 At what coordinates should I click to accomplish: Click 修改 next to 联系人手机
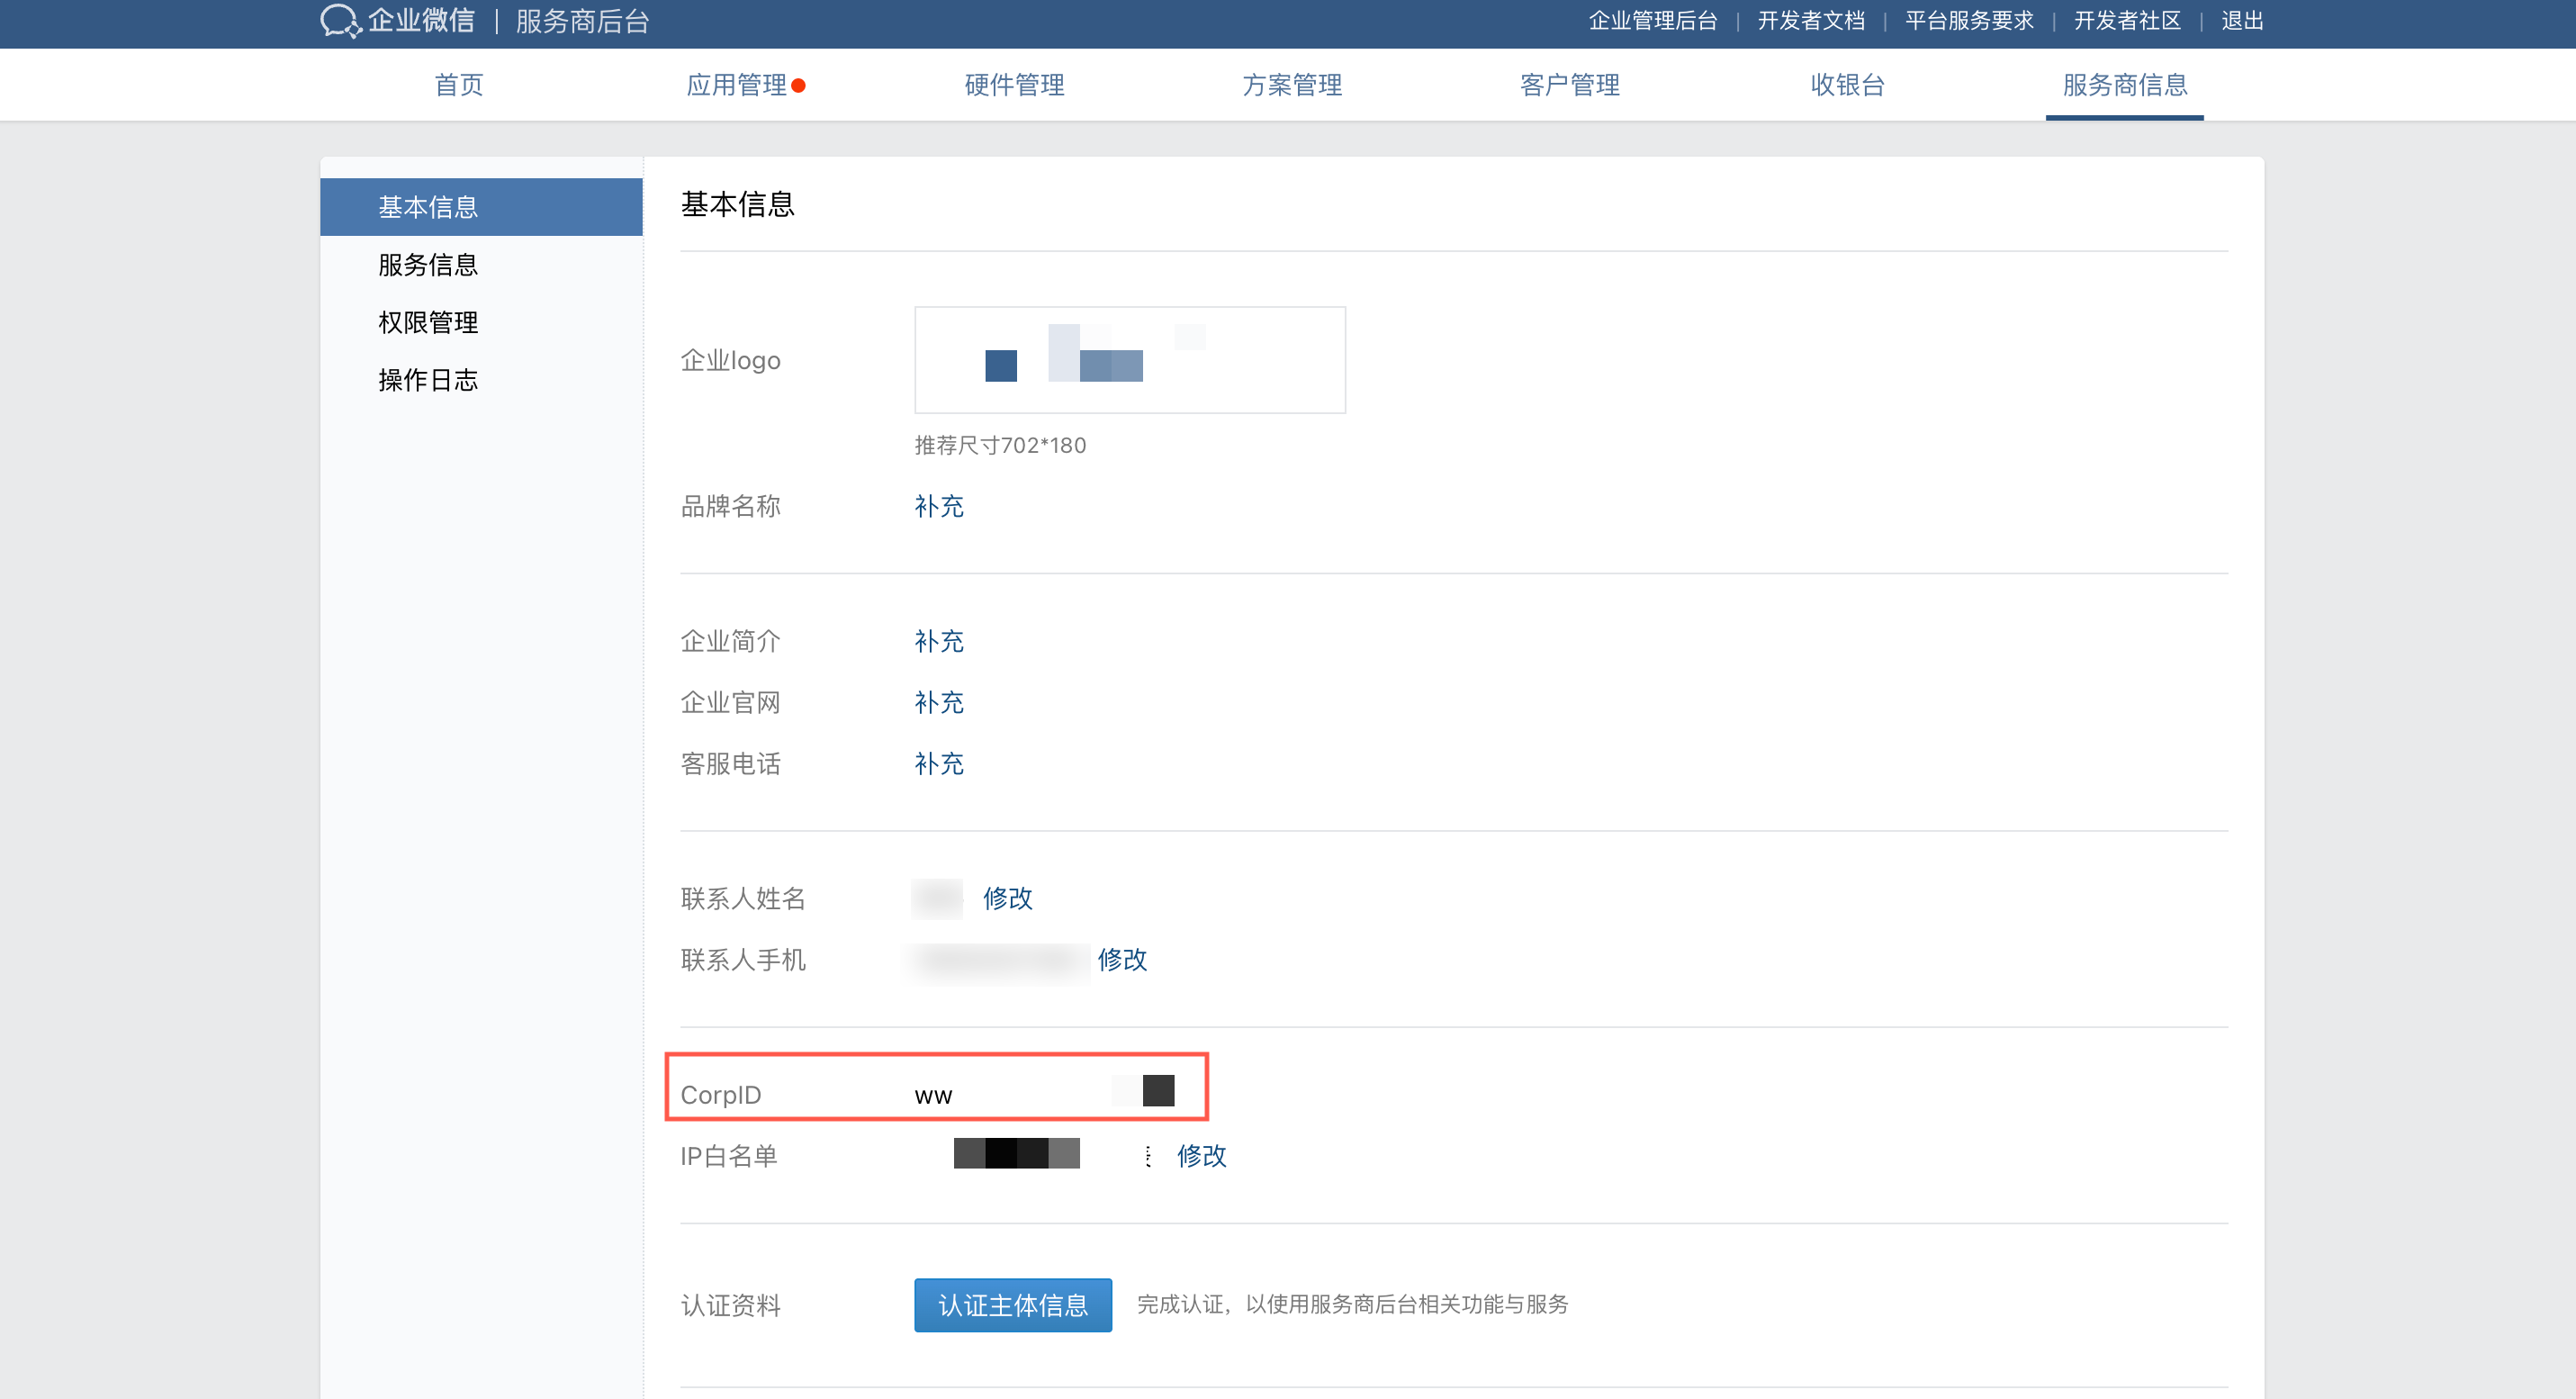(x=1122, y=960)
